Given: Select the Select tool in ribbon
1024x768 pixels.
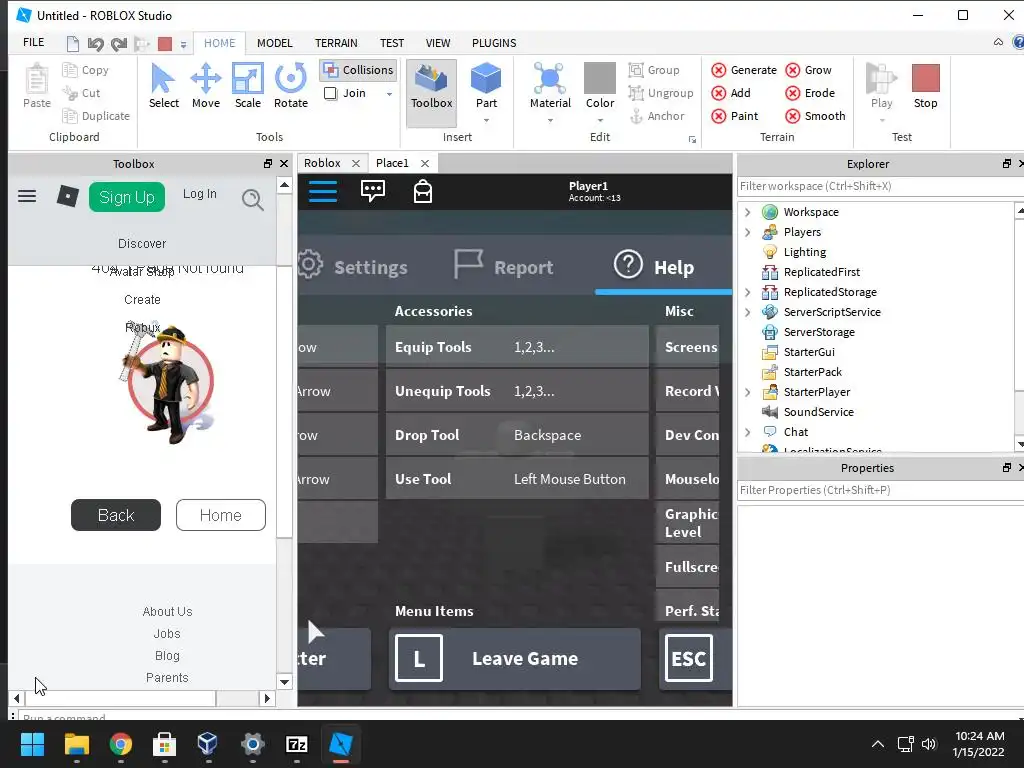Looking at the screenshot, I should click(x=163, y=86).
